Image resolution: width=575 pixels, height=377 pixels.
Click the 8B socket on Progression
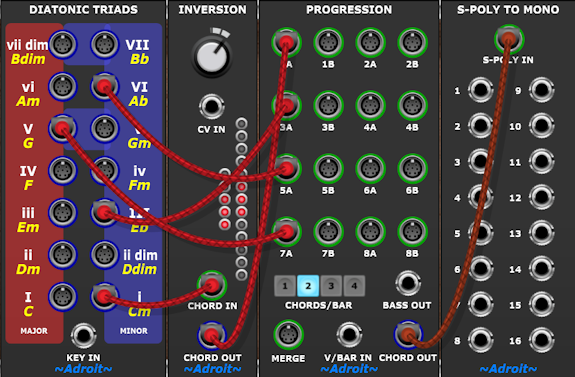pos(412,231)
